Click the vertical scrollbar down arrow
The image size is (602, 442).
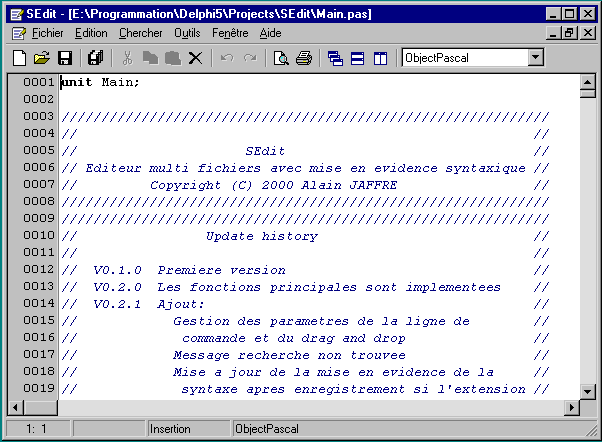[588, 388]
